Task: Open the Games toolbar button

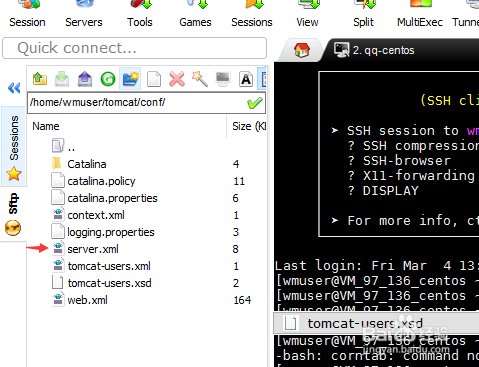Action: click(195, 15)
